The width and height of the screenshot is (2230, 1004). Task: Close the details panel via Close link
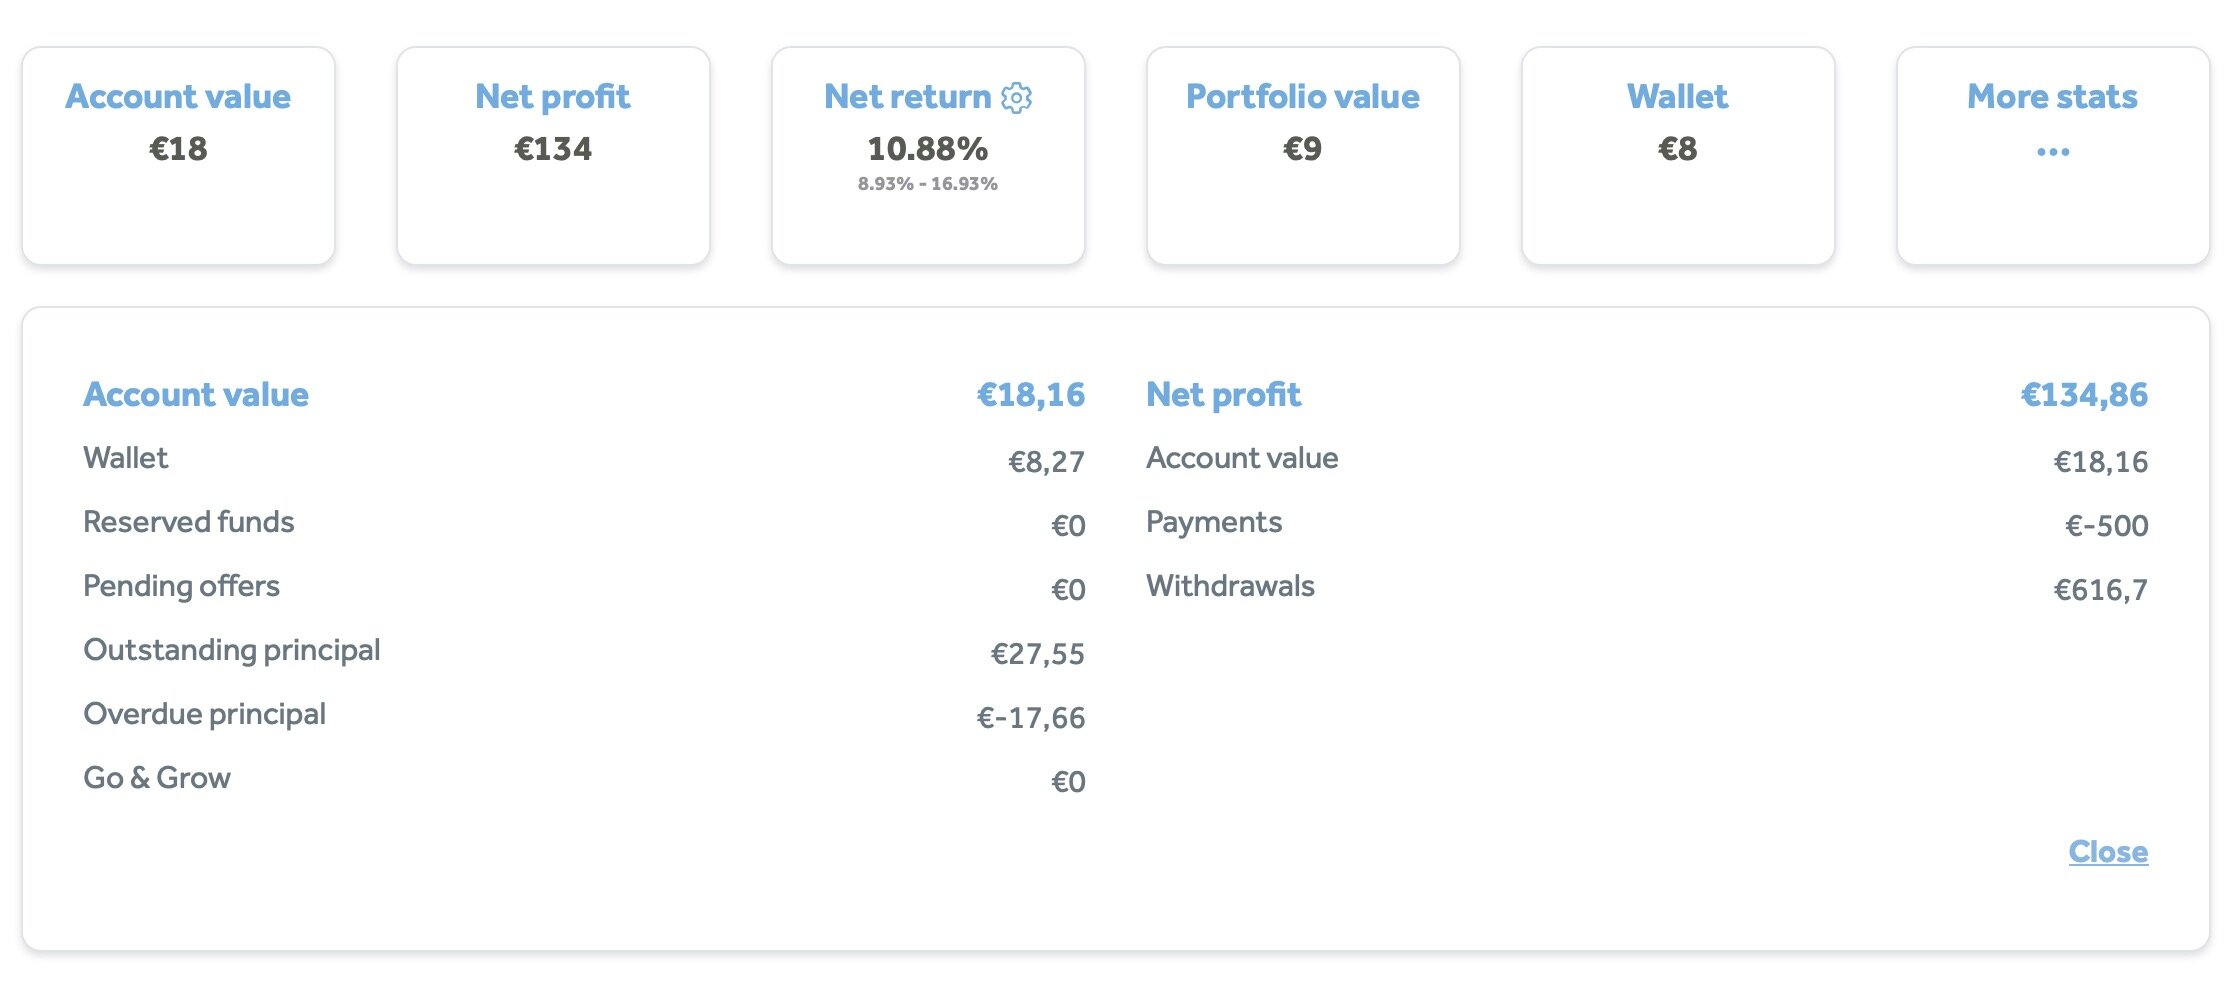click(2108, 852)
